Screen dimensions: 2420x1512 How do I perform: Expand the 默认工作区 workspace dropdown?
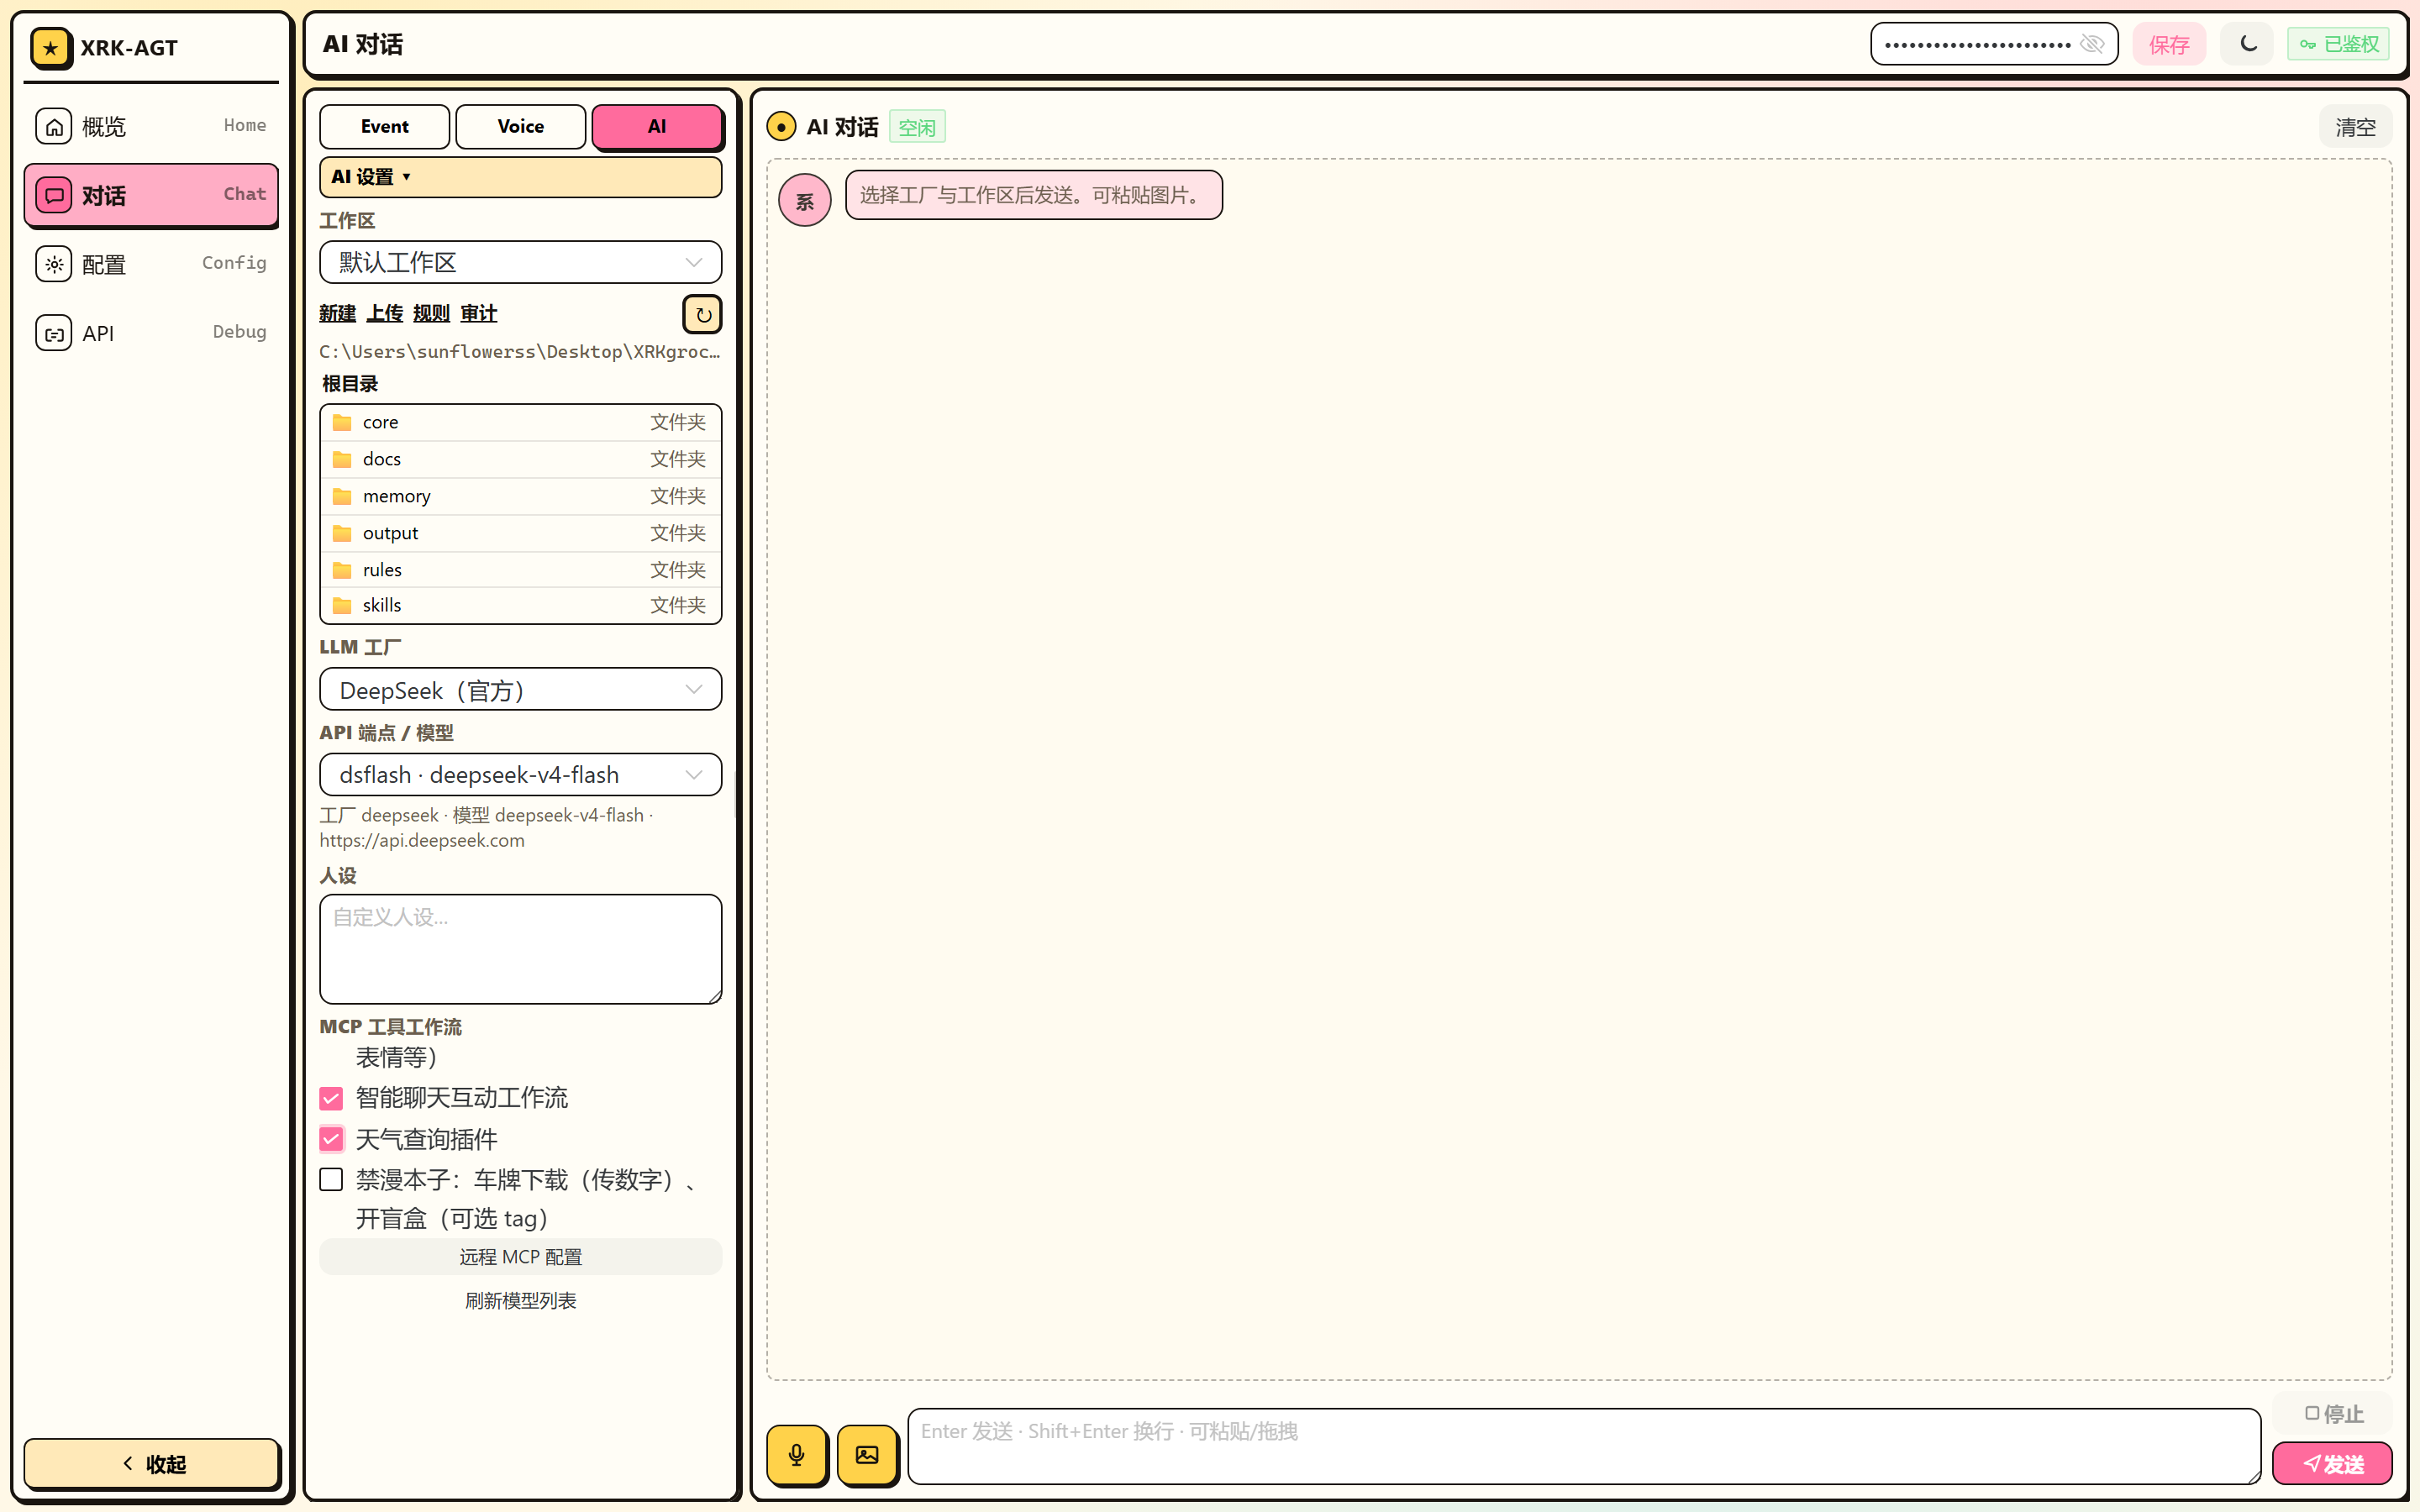(520, 262)
